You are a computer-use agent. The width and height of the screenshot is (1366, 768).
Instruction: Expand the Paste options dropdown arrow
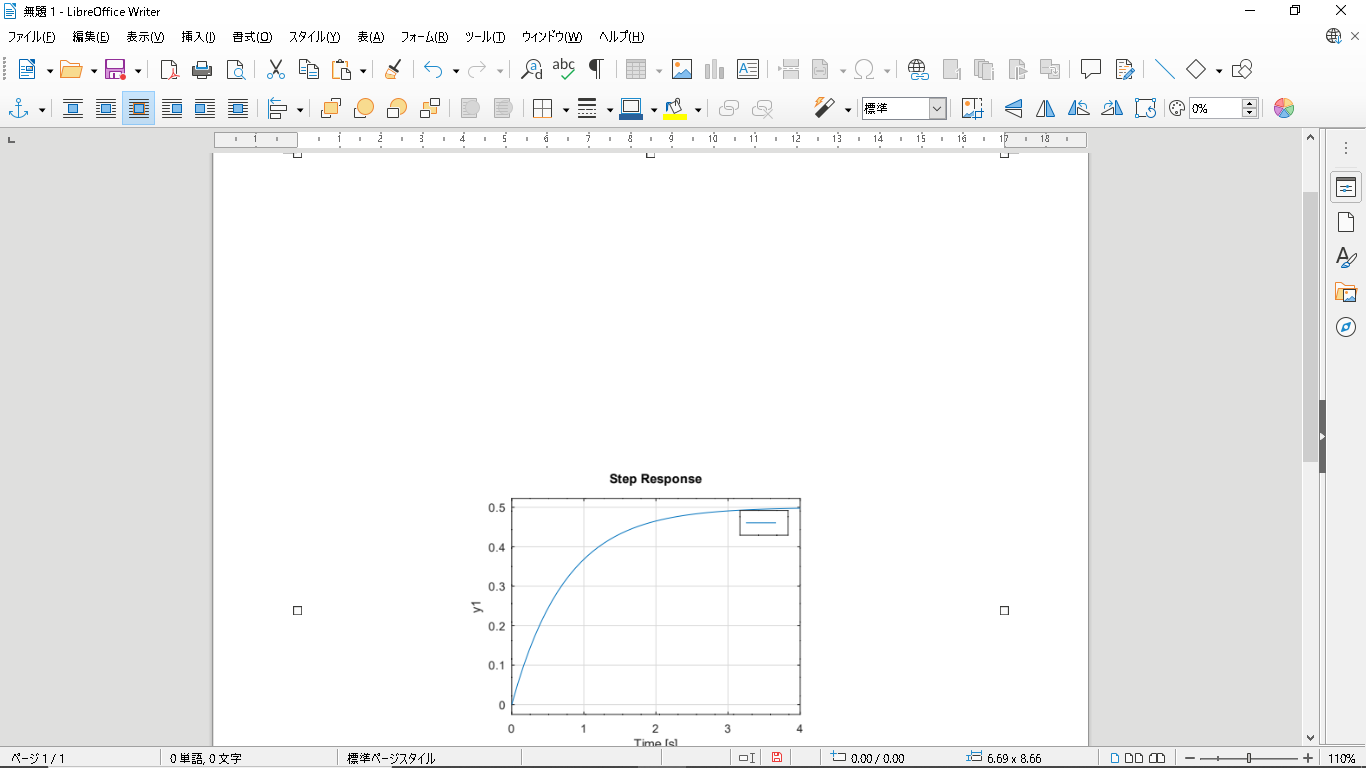363,70
